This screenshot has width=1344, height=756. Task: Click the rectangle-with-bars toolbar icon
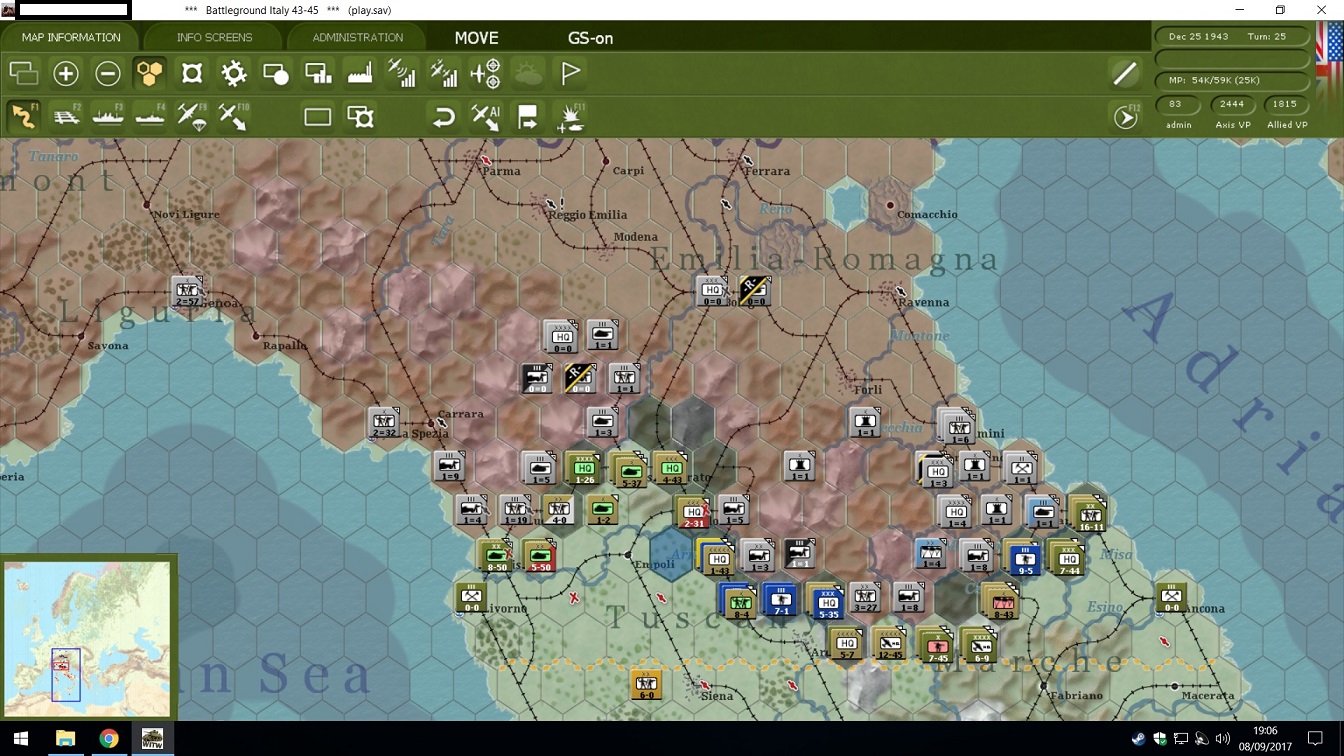tap(318, 73)
